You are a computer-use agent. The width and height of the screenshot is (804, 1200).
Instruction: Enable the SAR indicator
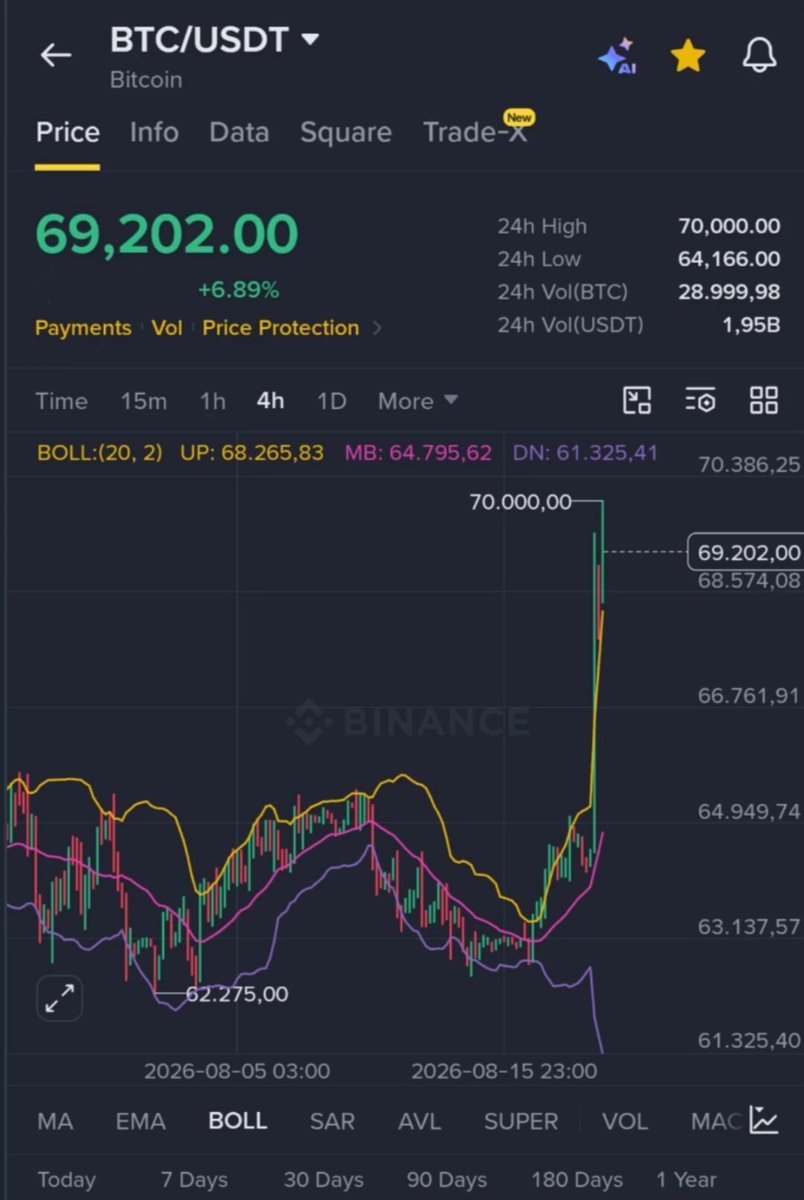pos(332,1121)
